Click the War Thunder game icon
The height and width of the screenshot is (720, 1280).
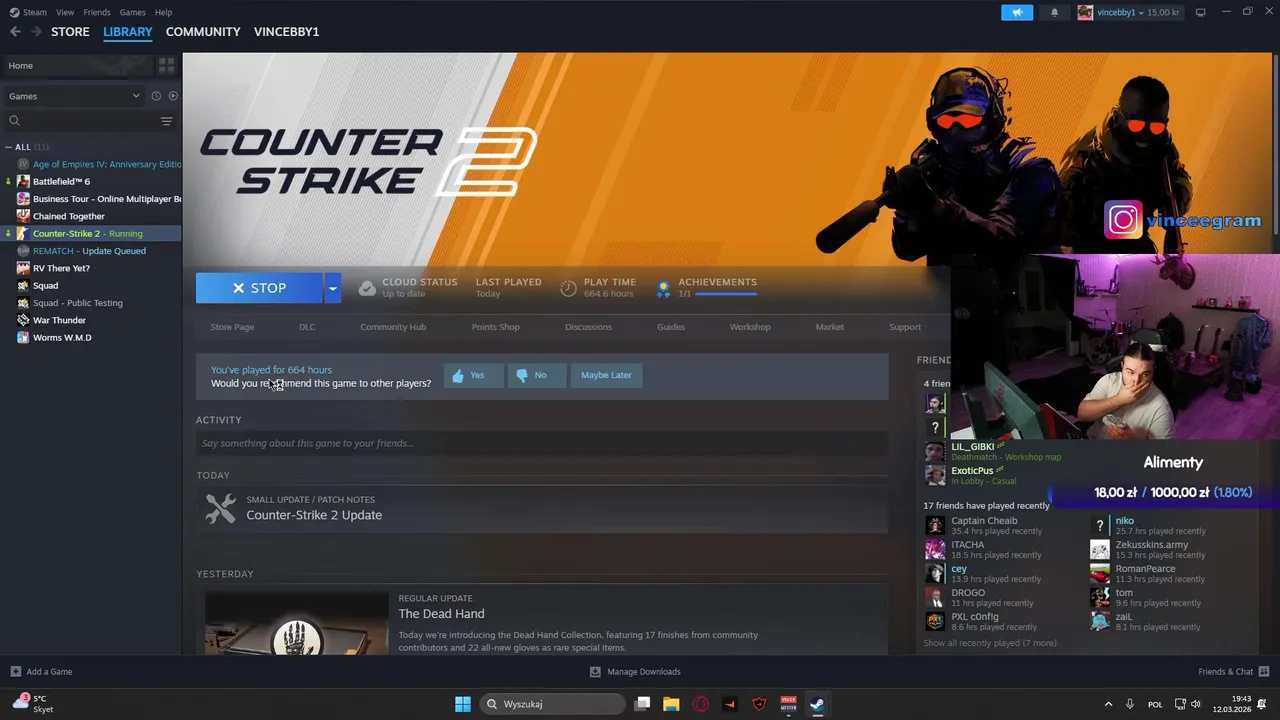23,320
